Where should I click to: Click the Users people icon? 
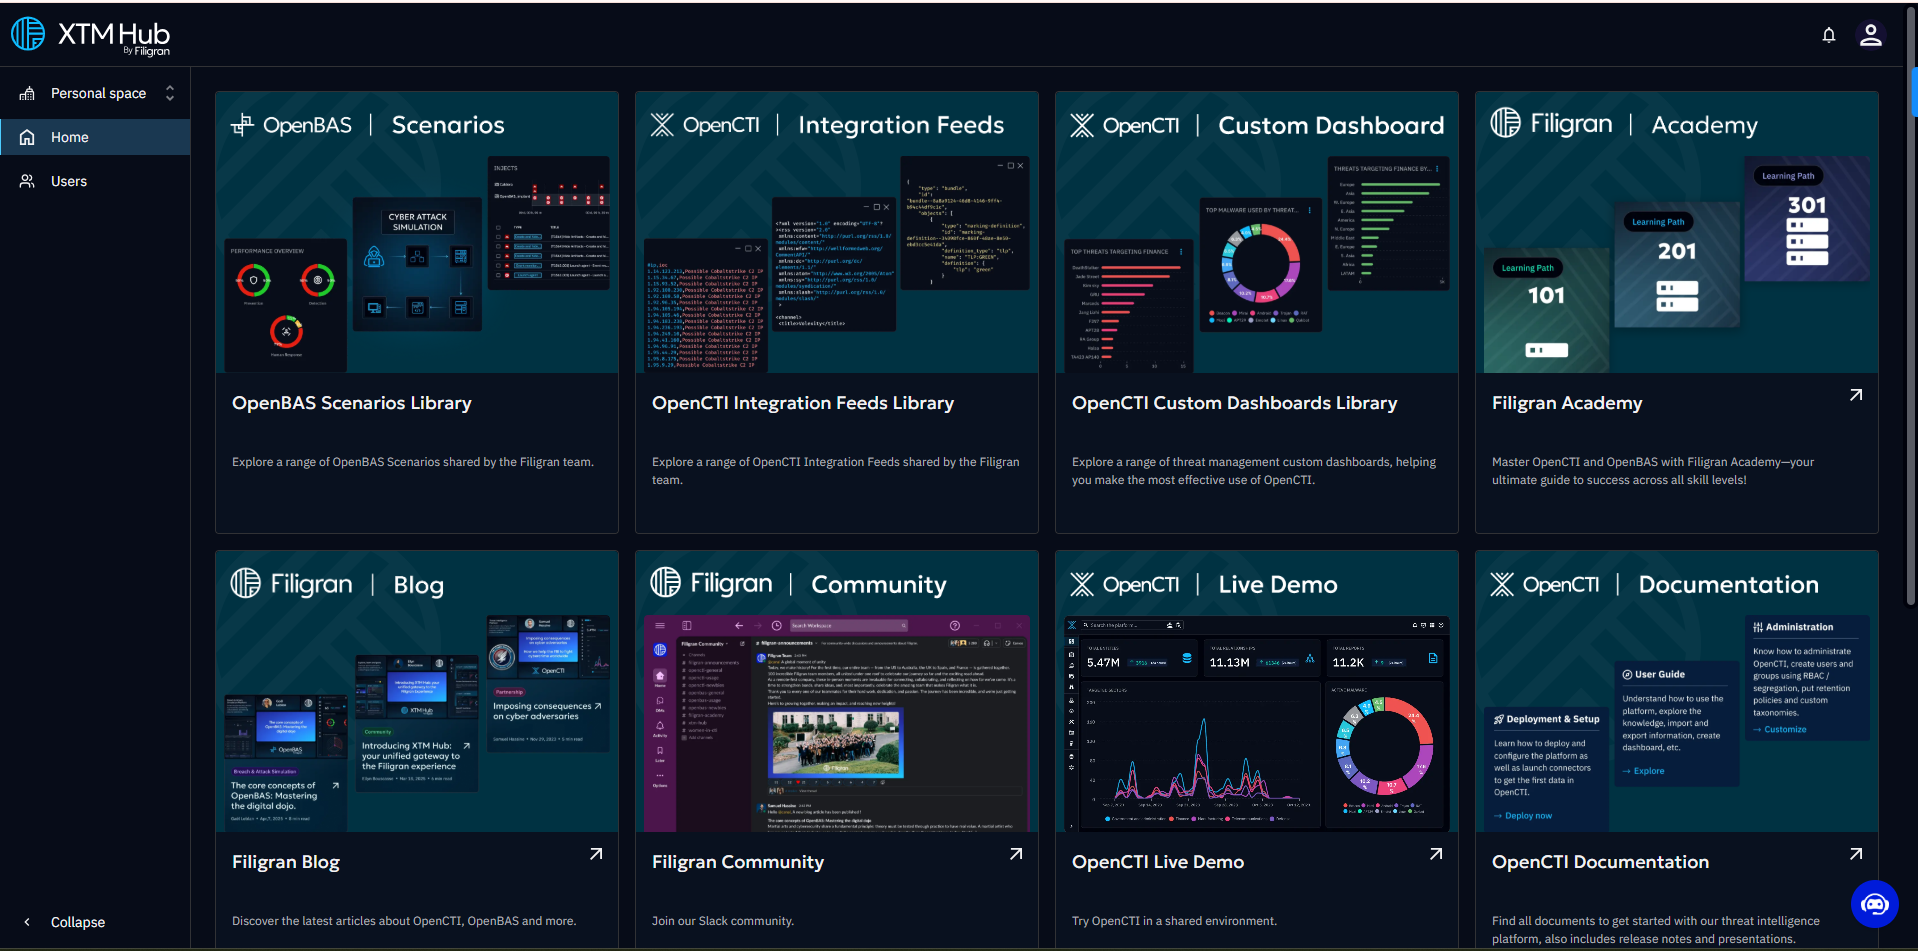pyautogui.click(x=27, y=181)
